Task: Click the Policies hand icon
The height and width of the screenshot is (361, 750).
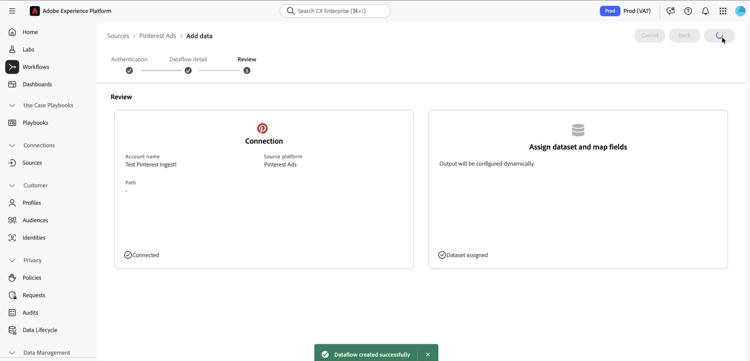Action: pyautogui.click(x=12, y=278)
